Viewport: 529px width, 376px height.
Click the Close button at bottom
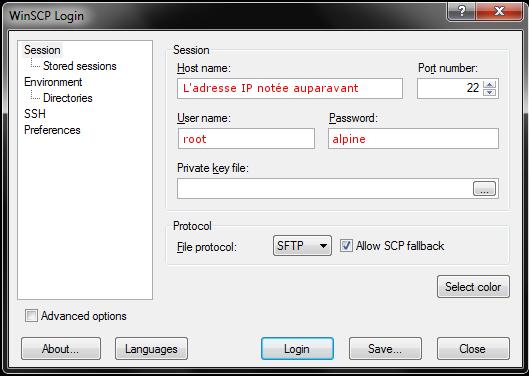(473, 349)
